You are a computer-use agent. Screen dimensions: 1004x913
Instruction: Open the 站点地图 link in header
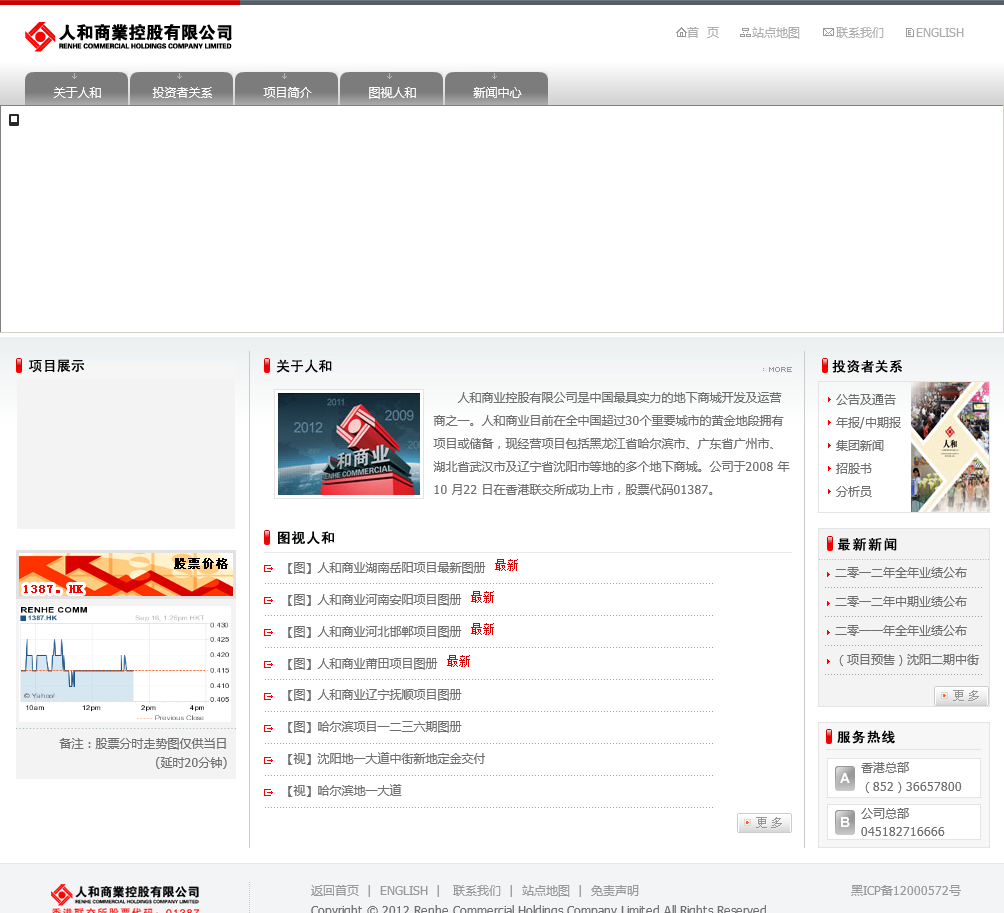tap(770, 33)
